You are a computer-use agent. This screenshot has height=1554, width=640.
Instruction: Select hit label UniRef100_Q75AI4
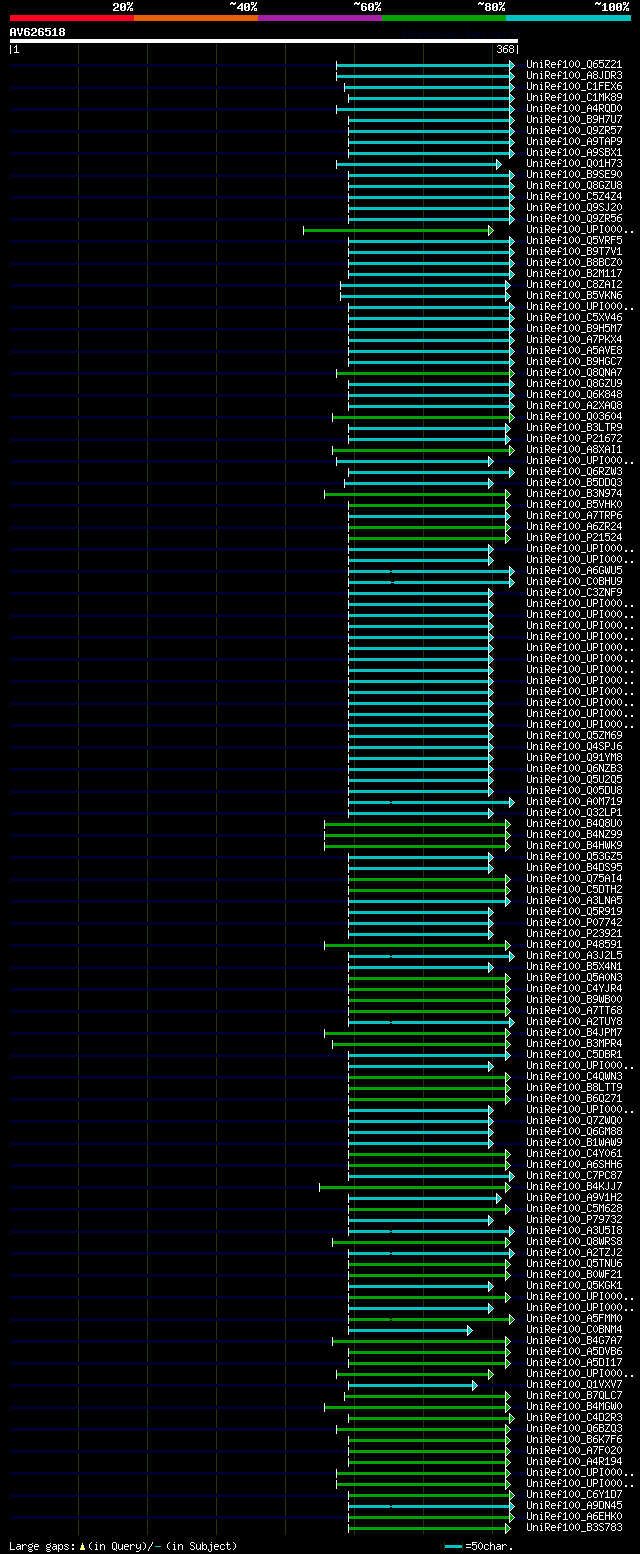[x=574, y=878]
